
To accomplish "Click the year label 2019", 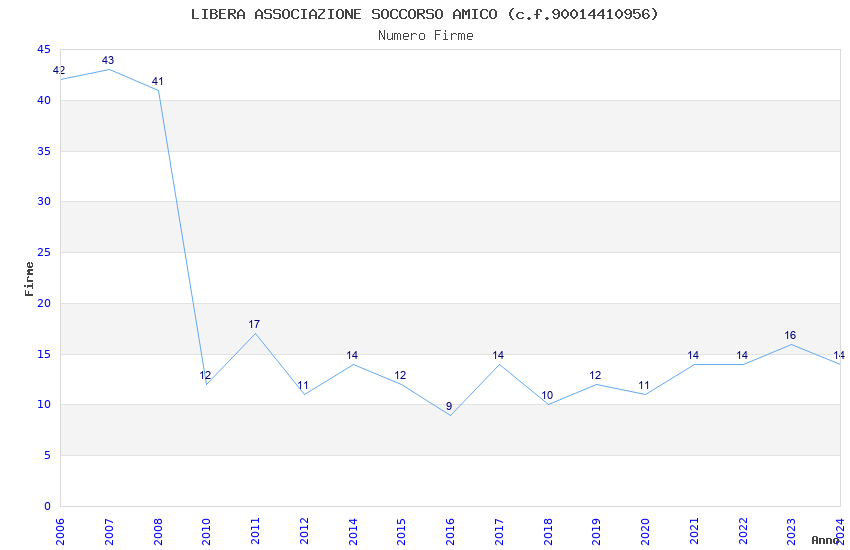I will click(x=596, y=532).
